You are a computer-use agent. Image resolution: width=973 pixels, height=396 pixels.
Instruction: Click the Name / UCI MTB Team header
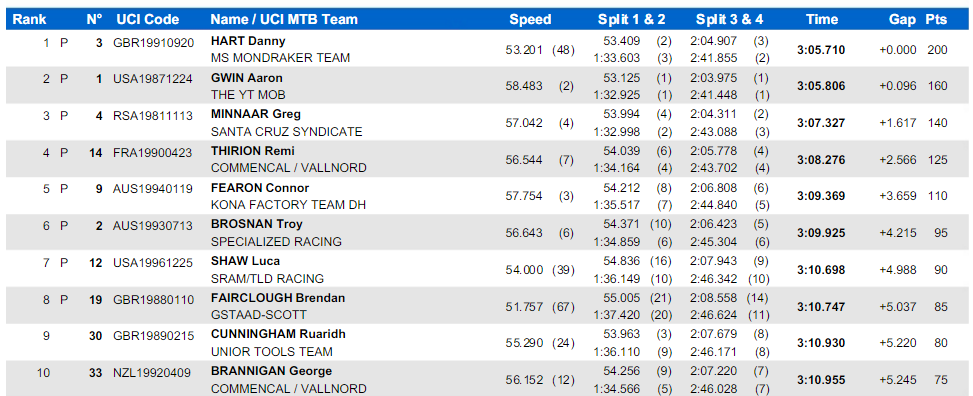[284, 19]
